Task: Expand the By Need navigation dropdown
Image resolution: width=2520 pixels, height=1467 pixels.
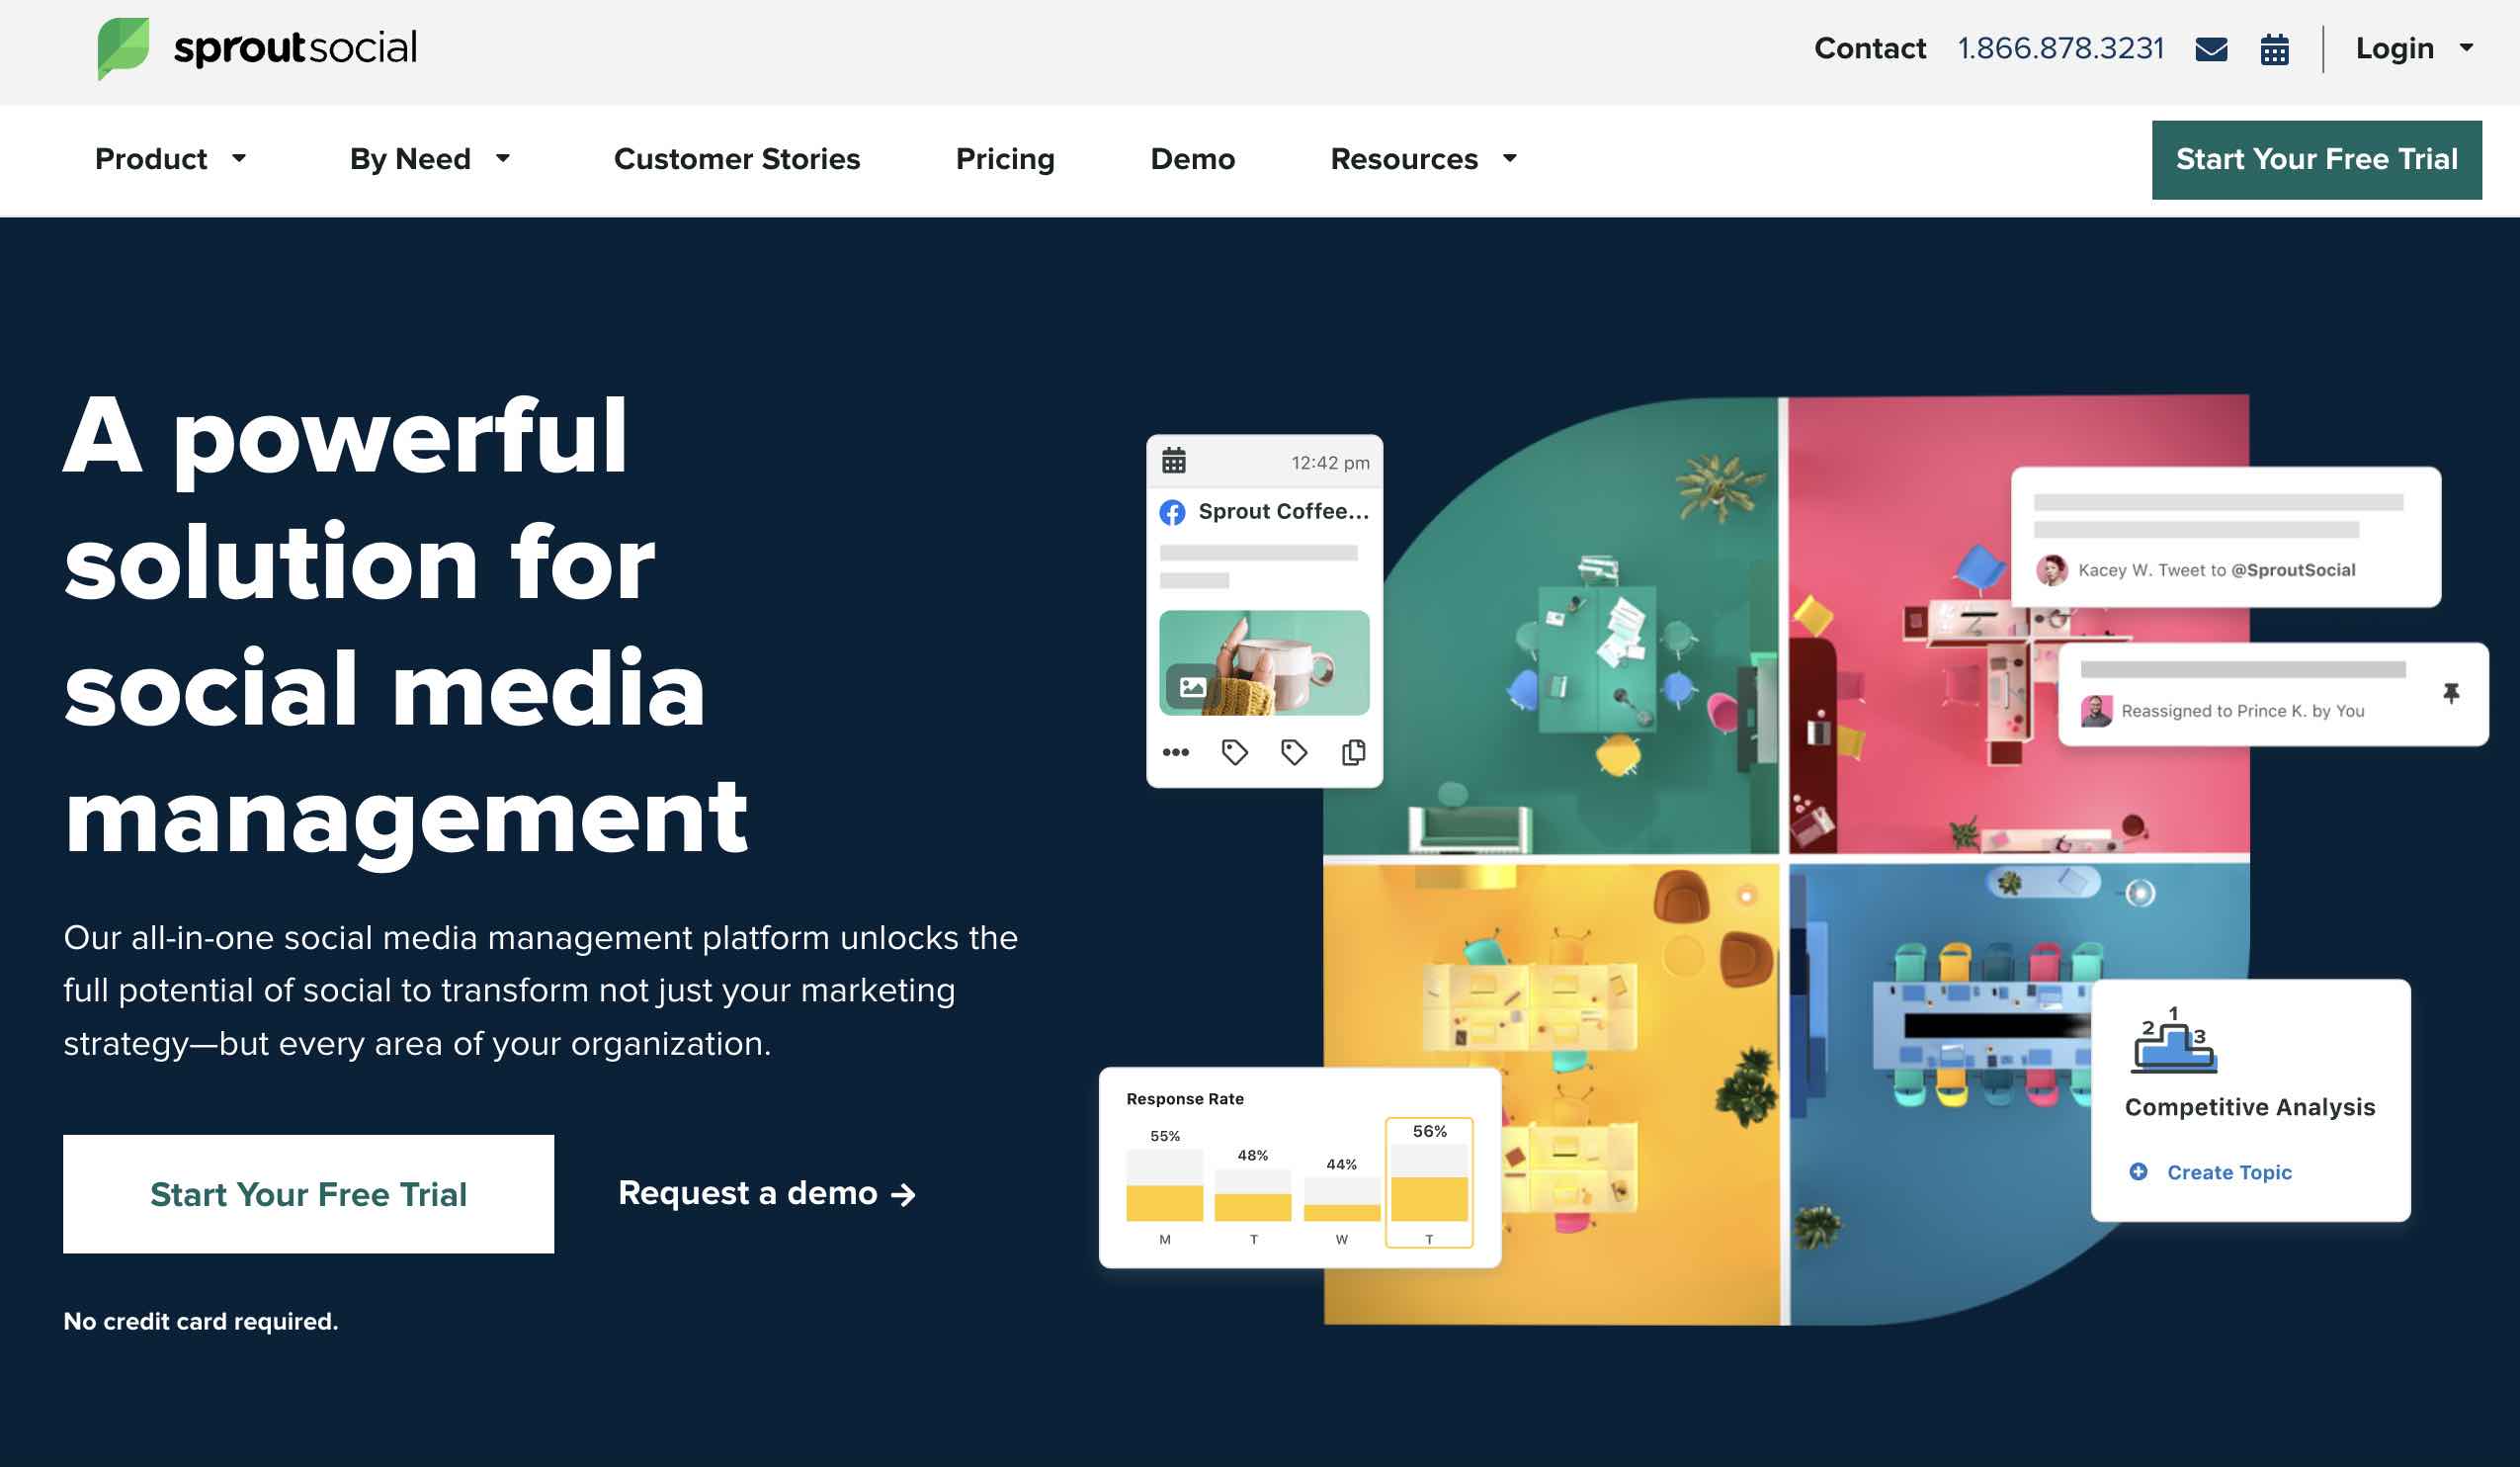Action: (431, 159)
